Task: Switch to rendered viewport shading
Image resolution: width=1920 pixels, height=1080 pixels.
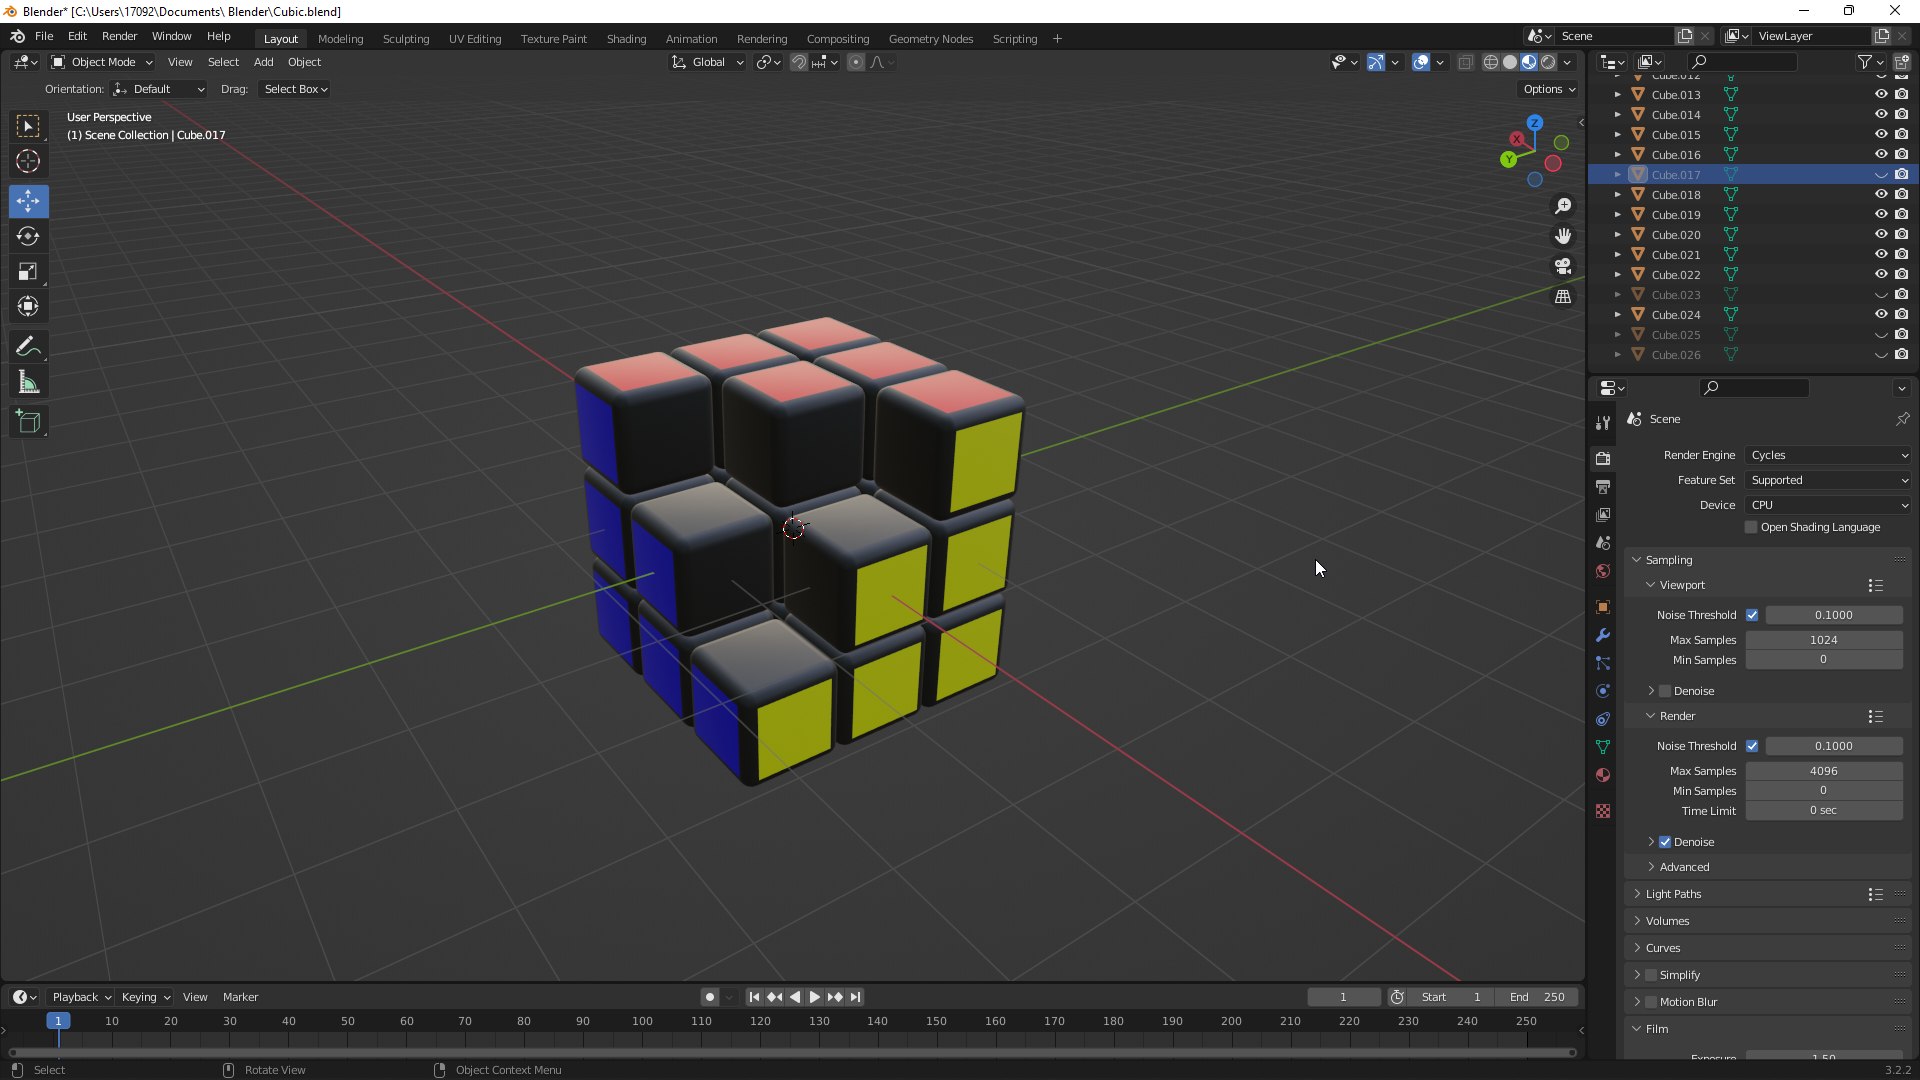Action: tap(1548, 62)
